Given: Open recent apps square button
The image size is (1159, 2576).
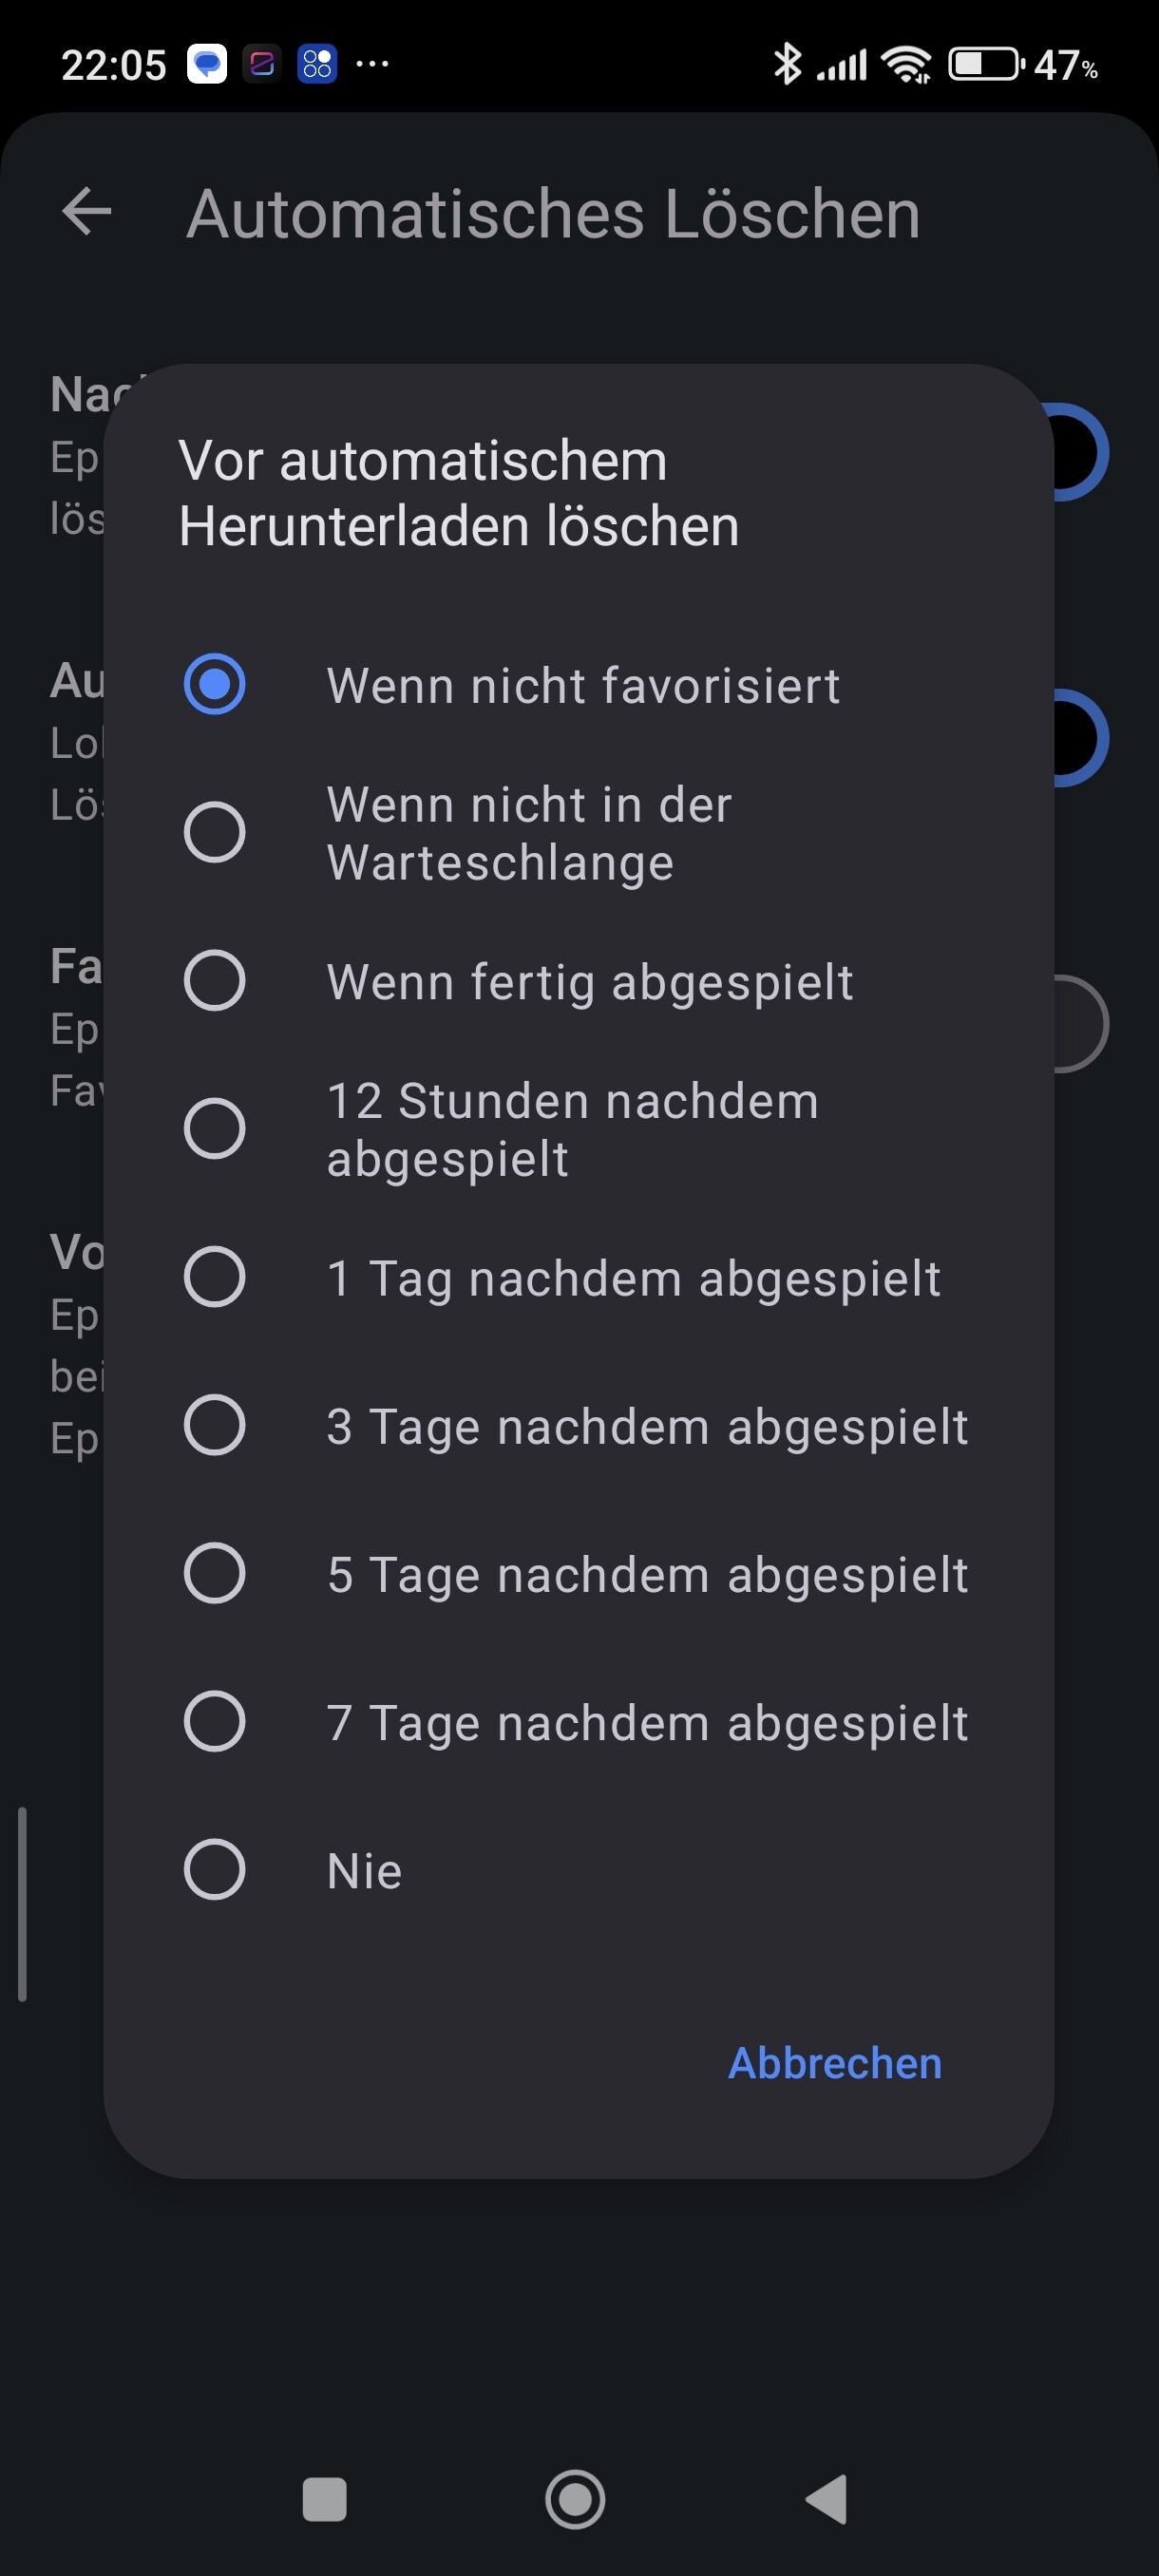Looking at the screenshot, I should click(324, 2498).
